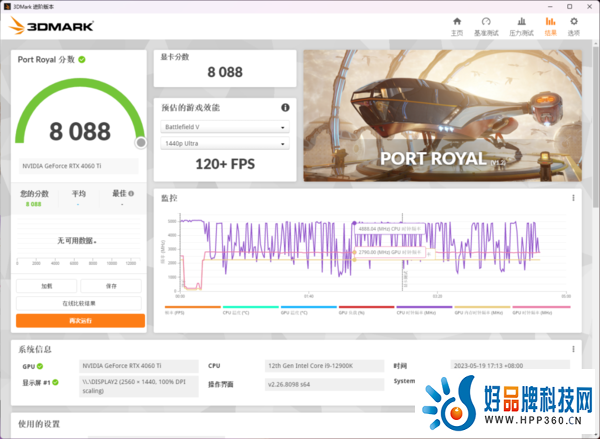The image size is (600, 439).
Task: Toggle the teal CPU 温度 legend
Action: point(251,310)
